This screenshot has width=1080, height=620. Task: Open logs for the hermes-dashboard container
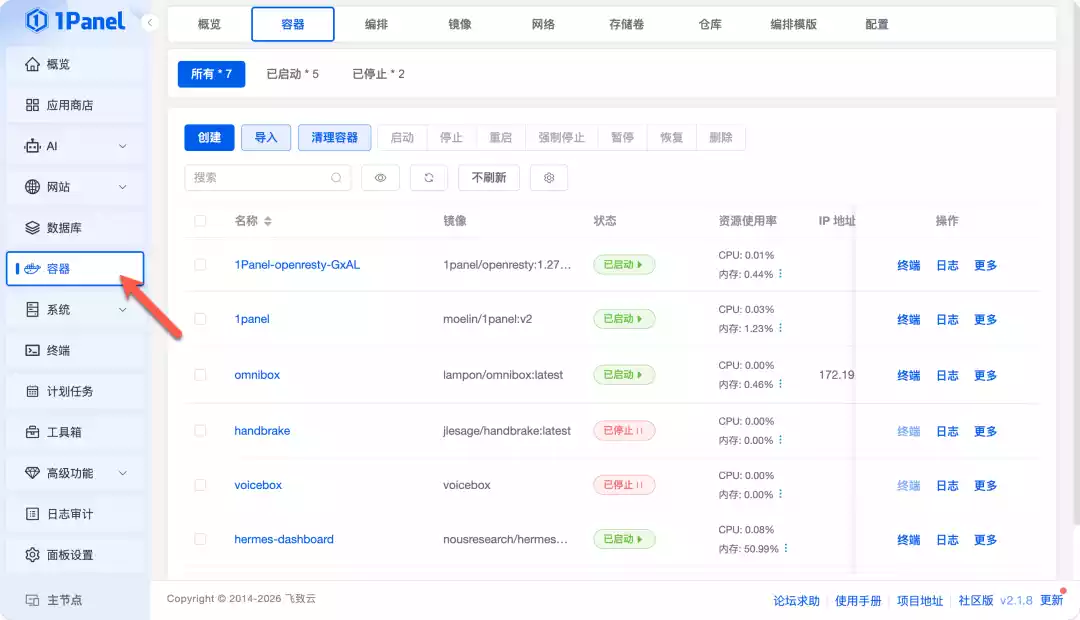pos(946,539)
